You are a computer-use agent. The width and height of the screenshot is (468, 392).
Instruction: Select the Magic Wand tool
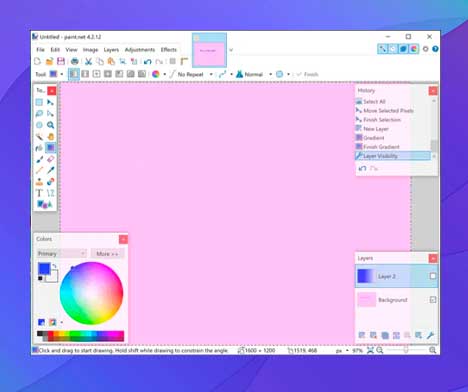39,136
